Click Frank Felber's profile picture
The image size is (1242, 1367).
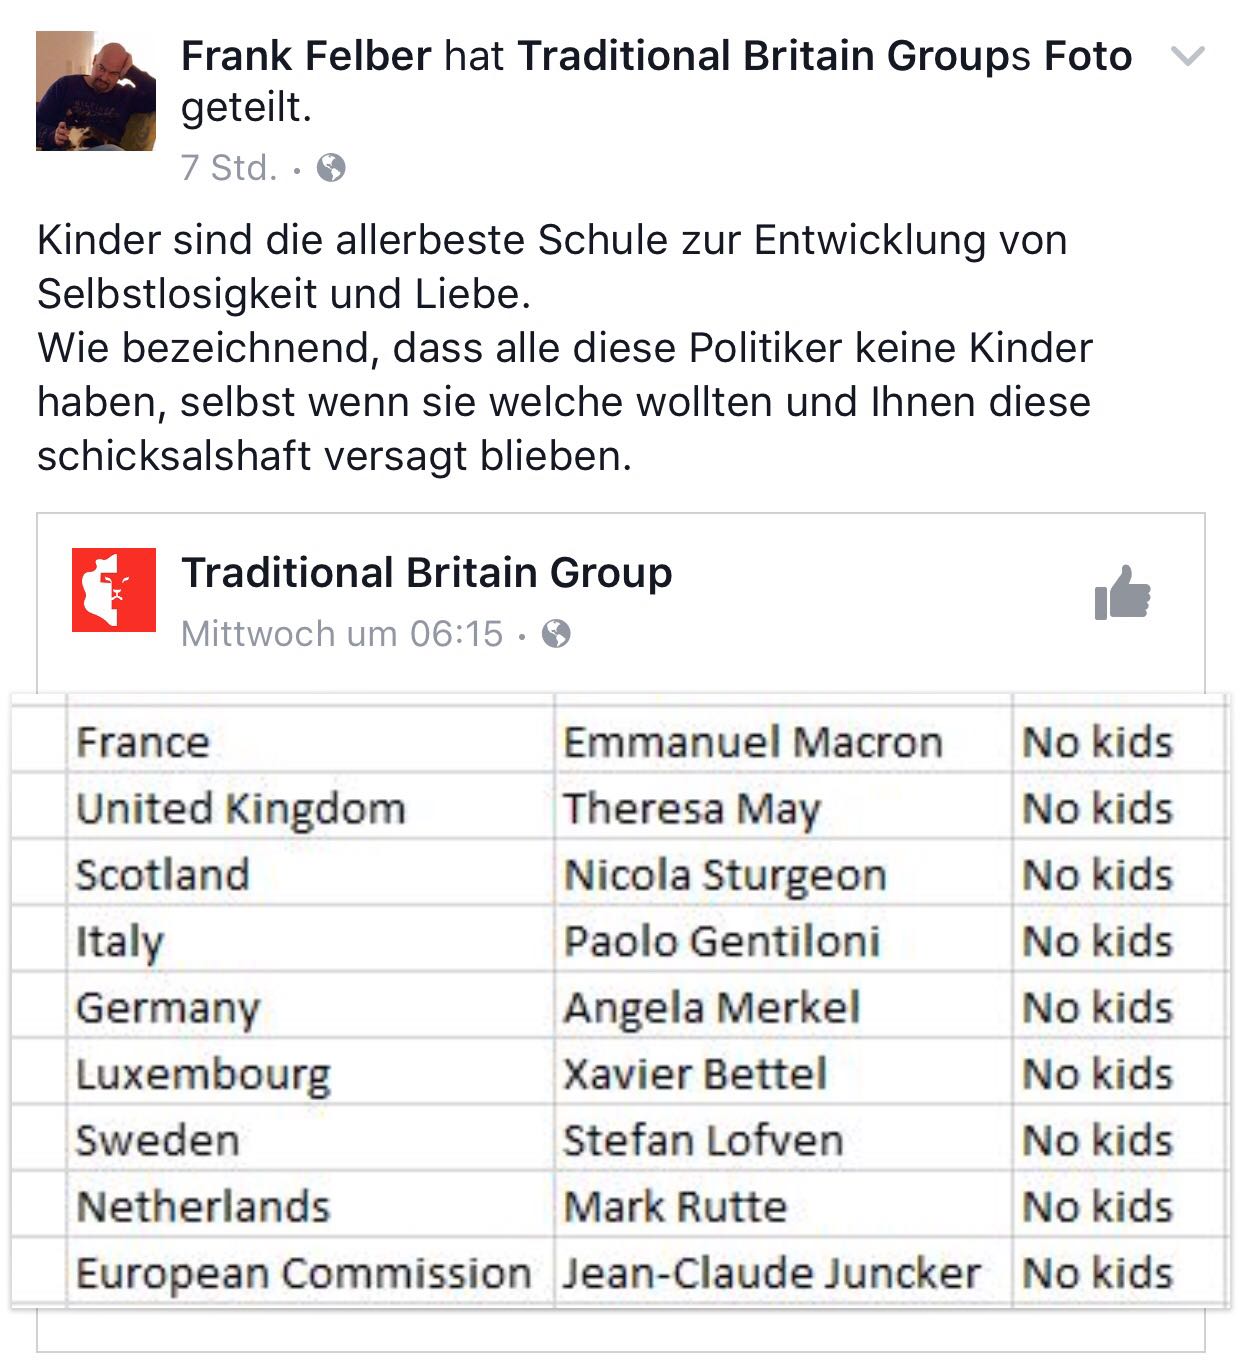(x=96, y=91)
